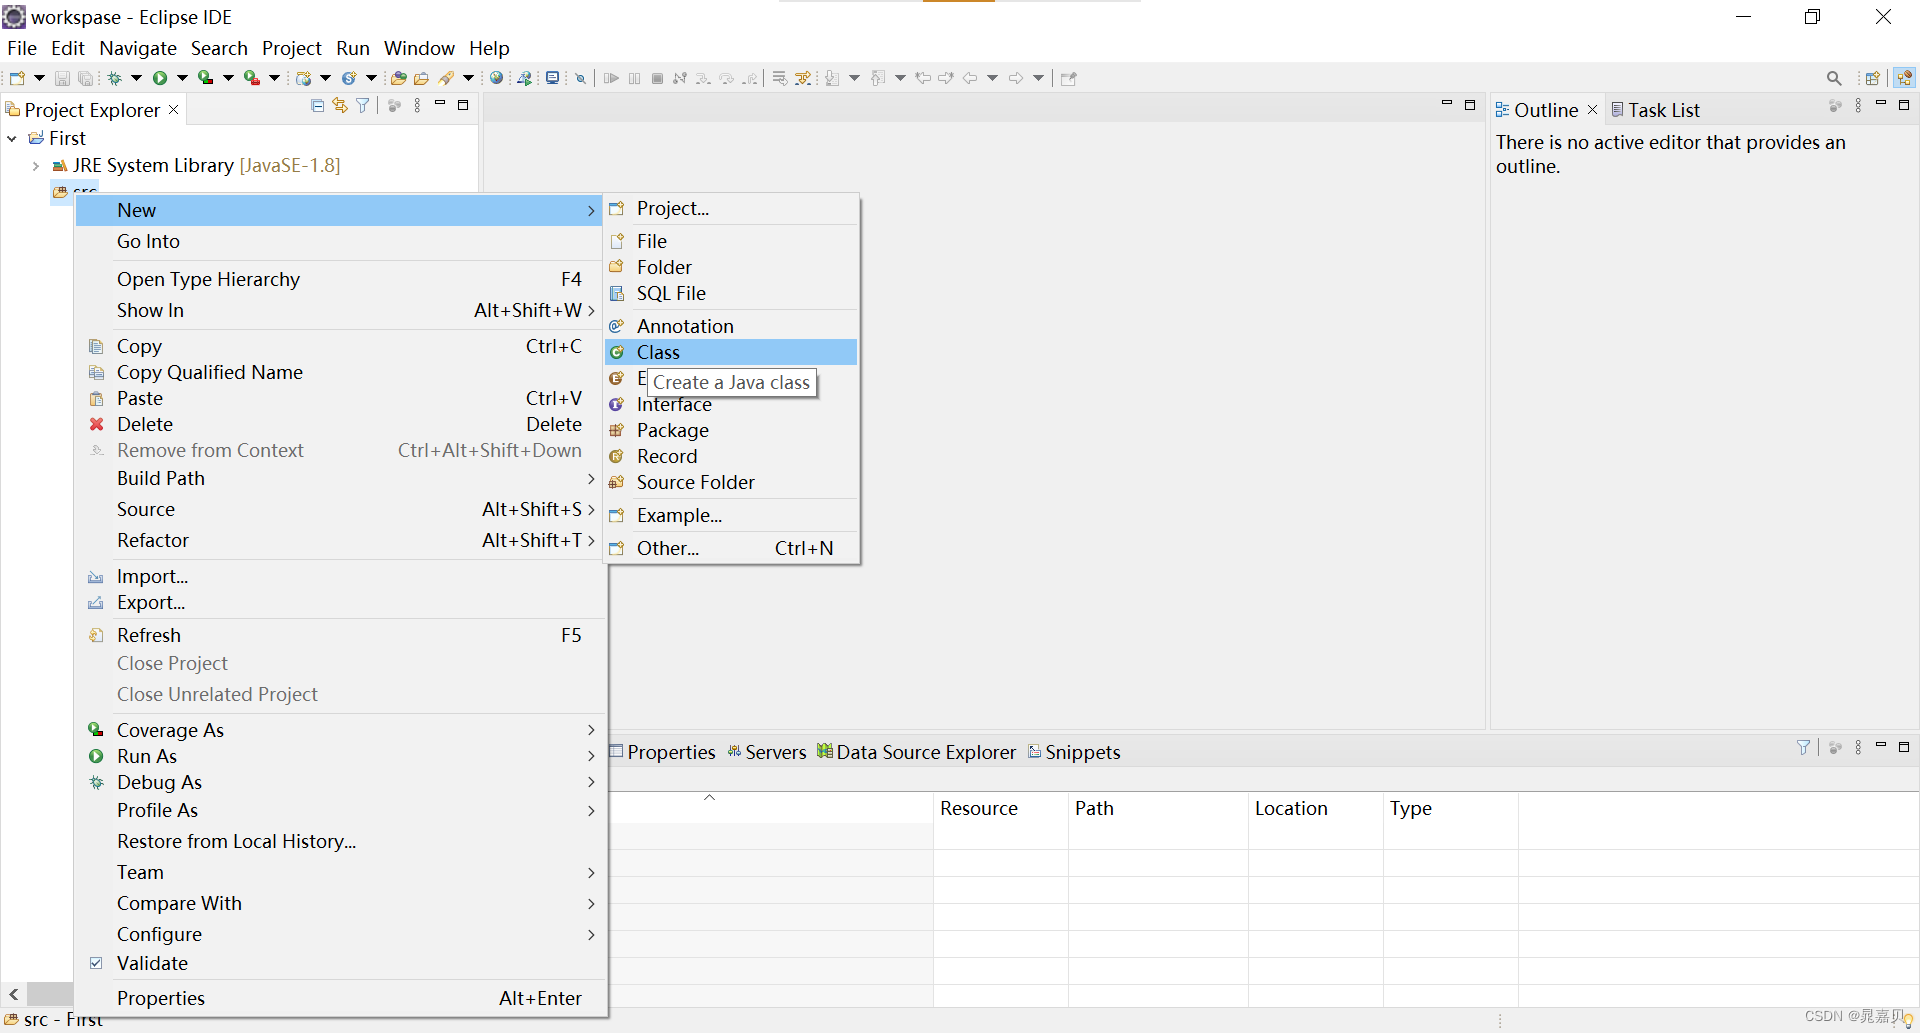Image resolution: width=1920 pixels, height=1033 pixels.
Task: Click the Back navigation arrow in toolbar
Action: (970, 78)
